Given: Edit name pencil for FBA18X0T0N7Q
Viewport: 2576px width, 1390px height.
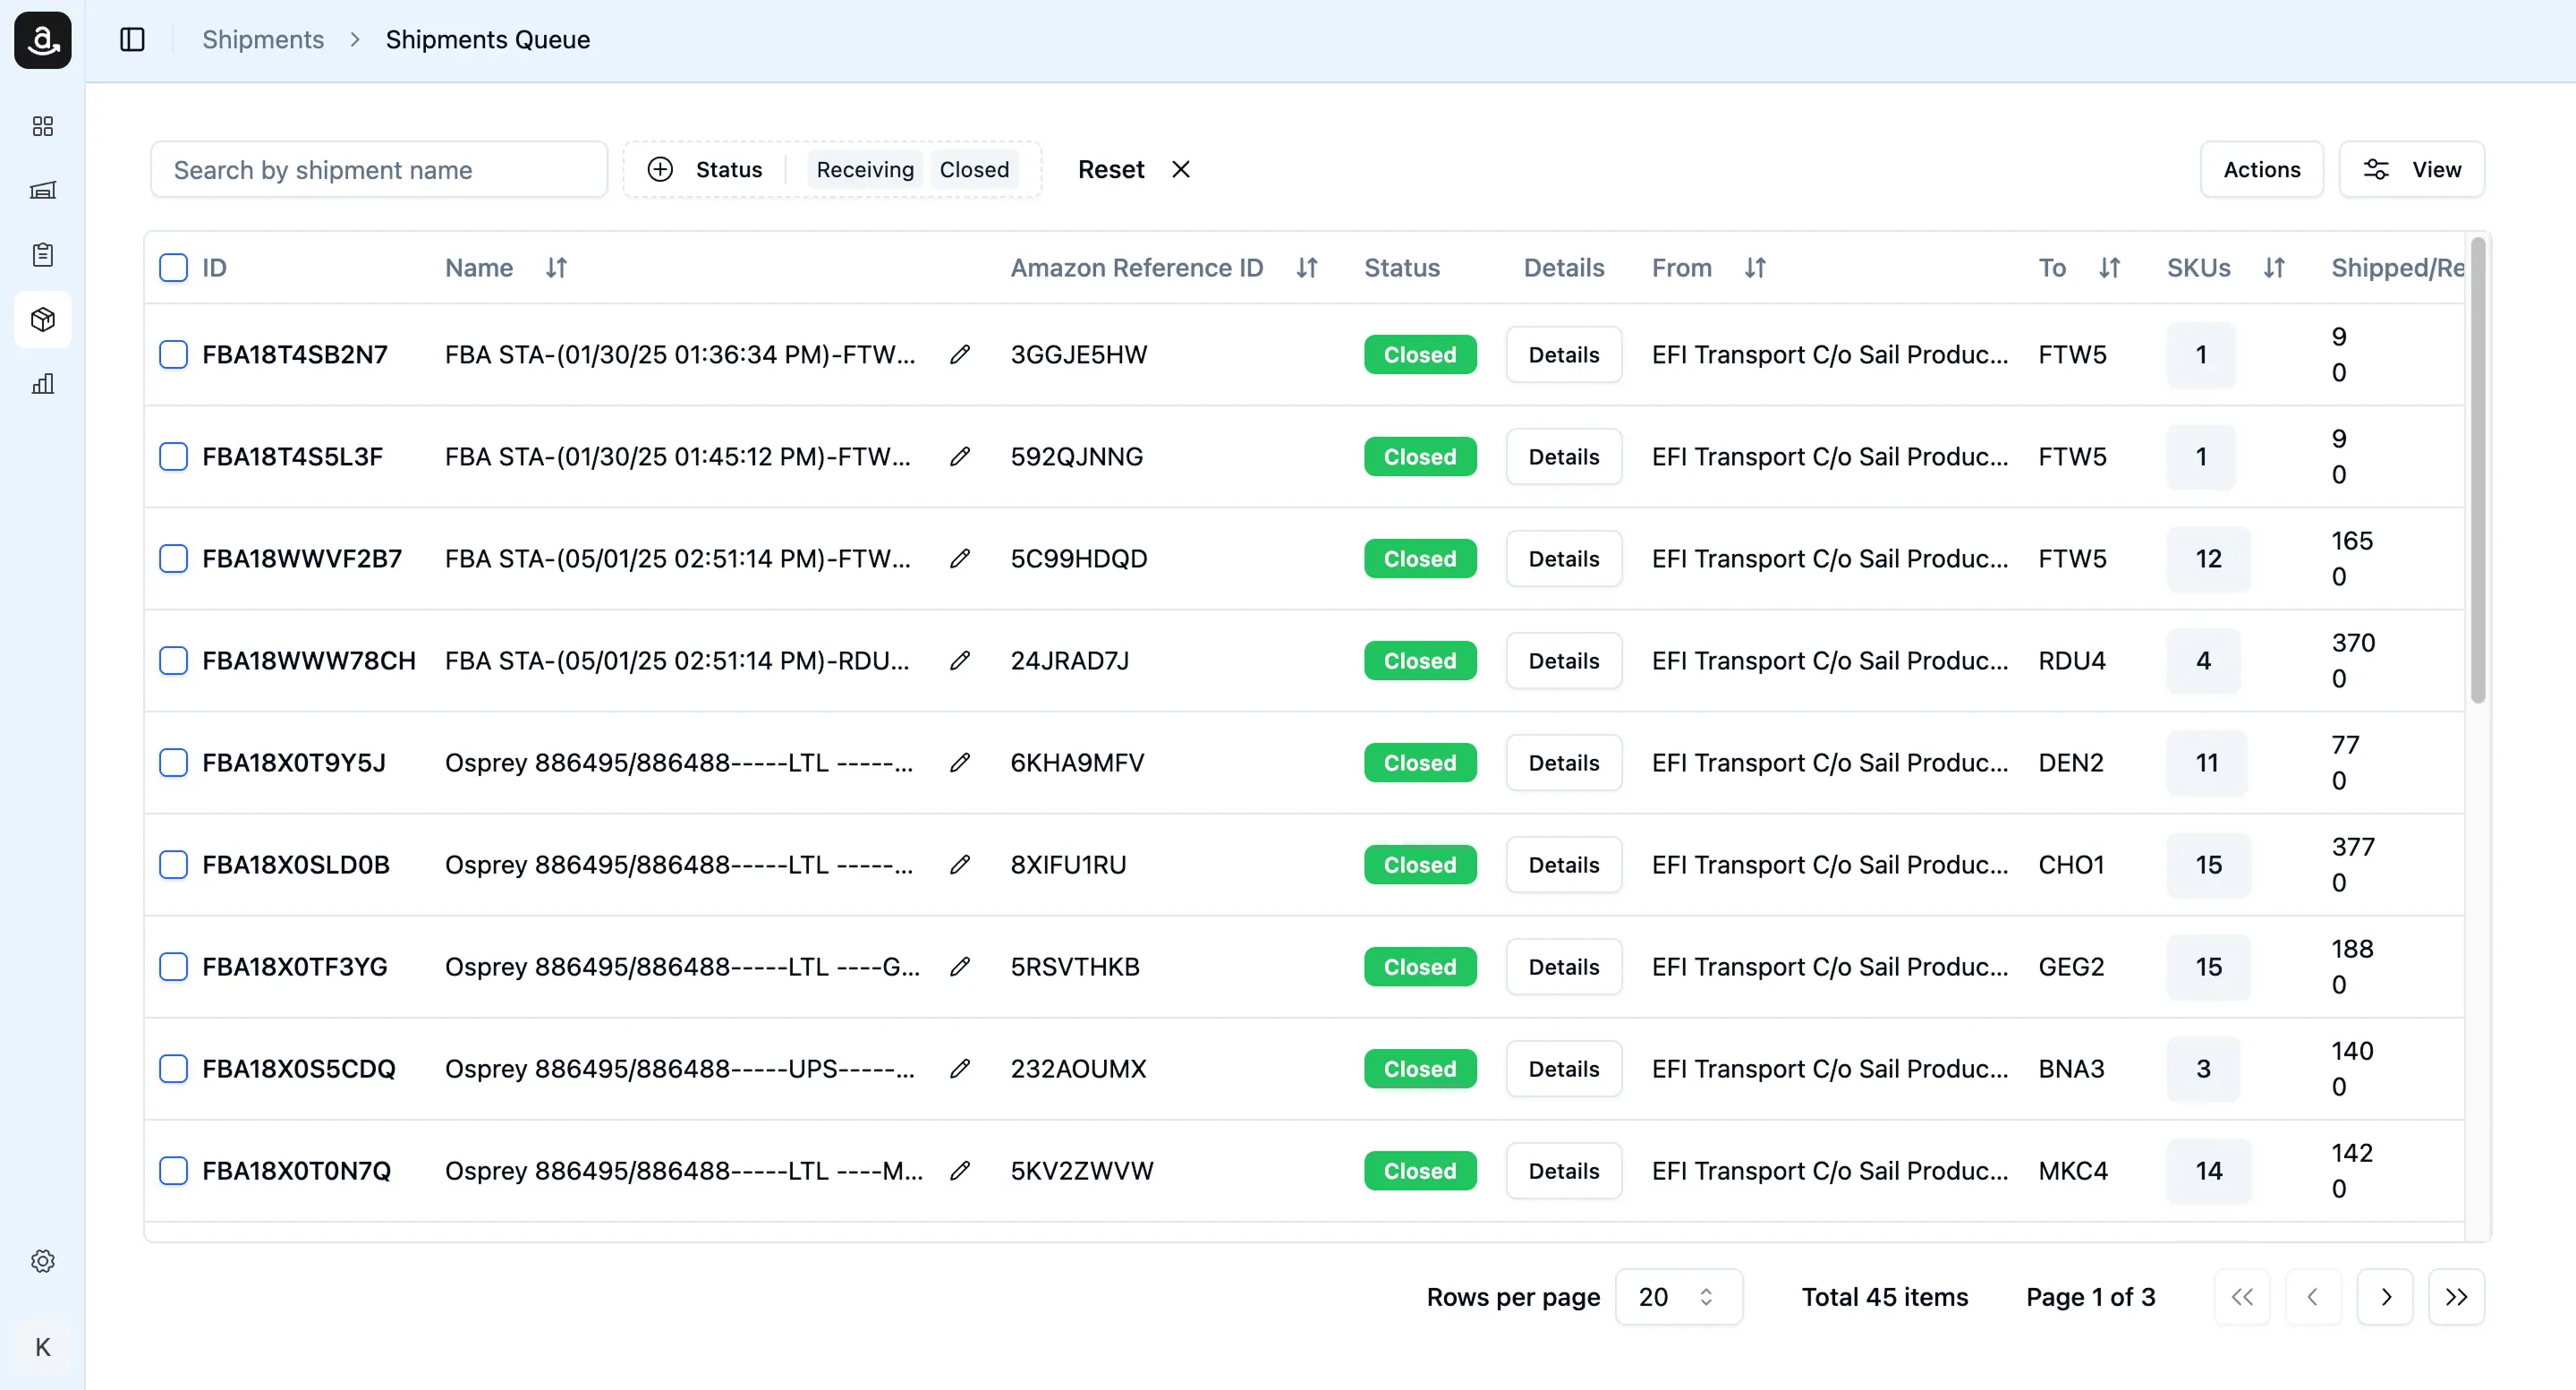Looking at the screenshot, I should 960,1171.
